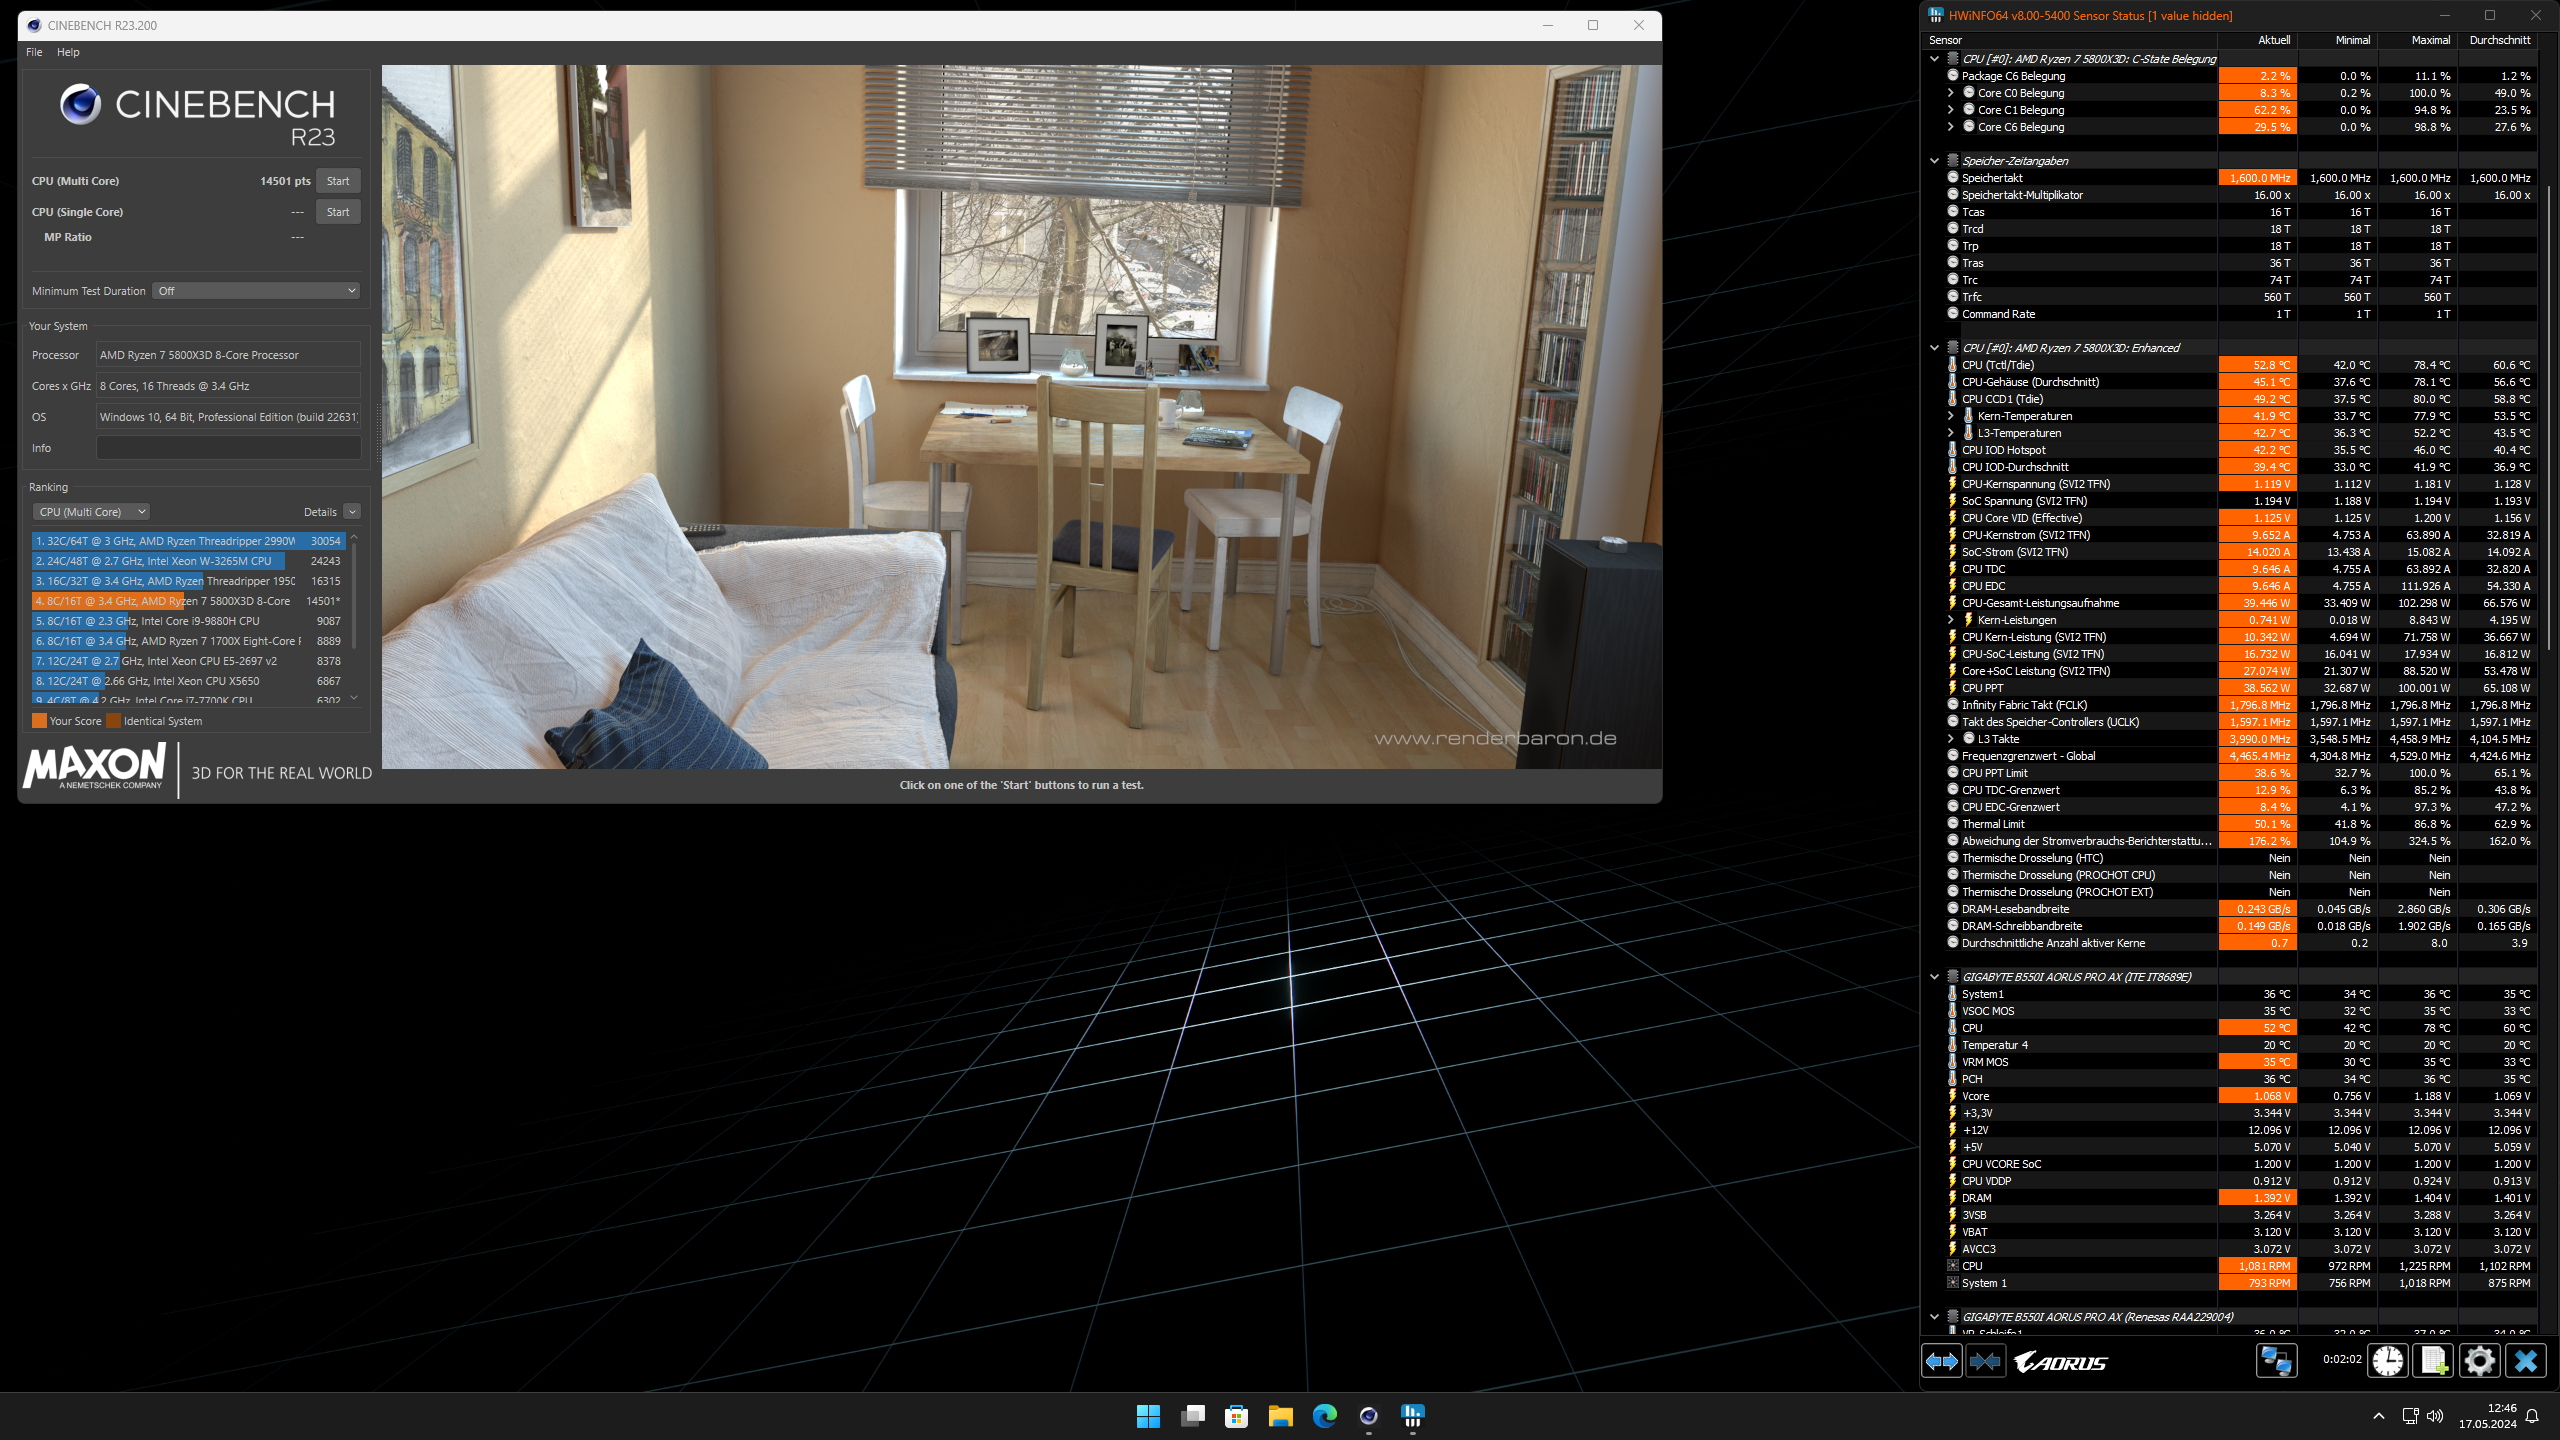Open CPU (Multi Core) ranking dropdown
This screenshot has height=1440, width=2560.
91,512
